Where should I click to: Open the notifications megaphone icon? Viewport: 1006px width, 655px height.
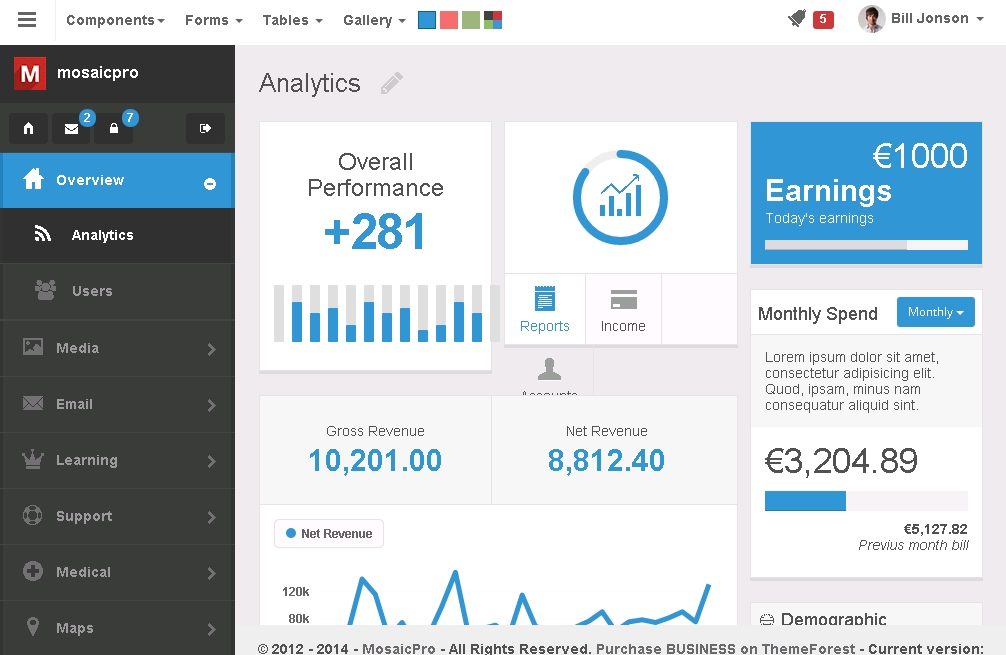tap(797, 19)
